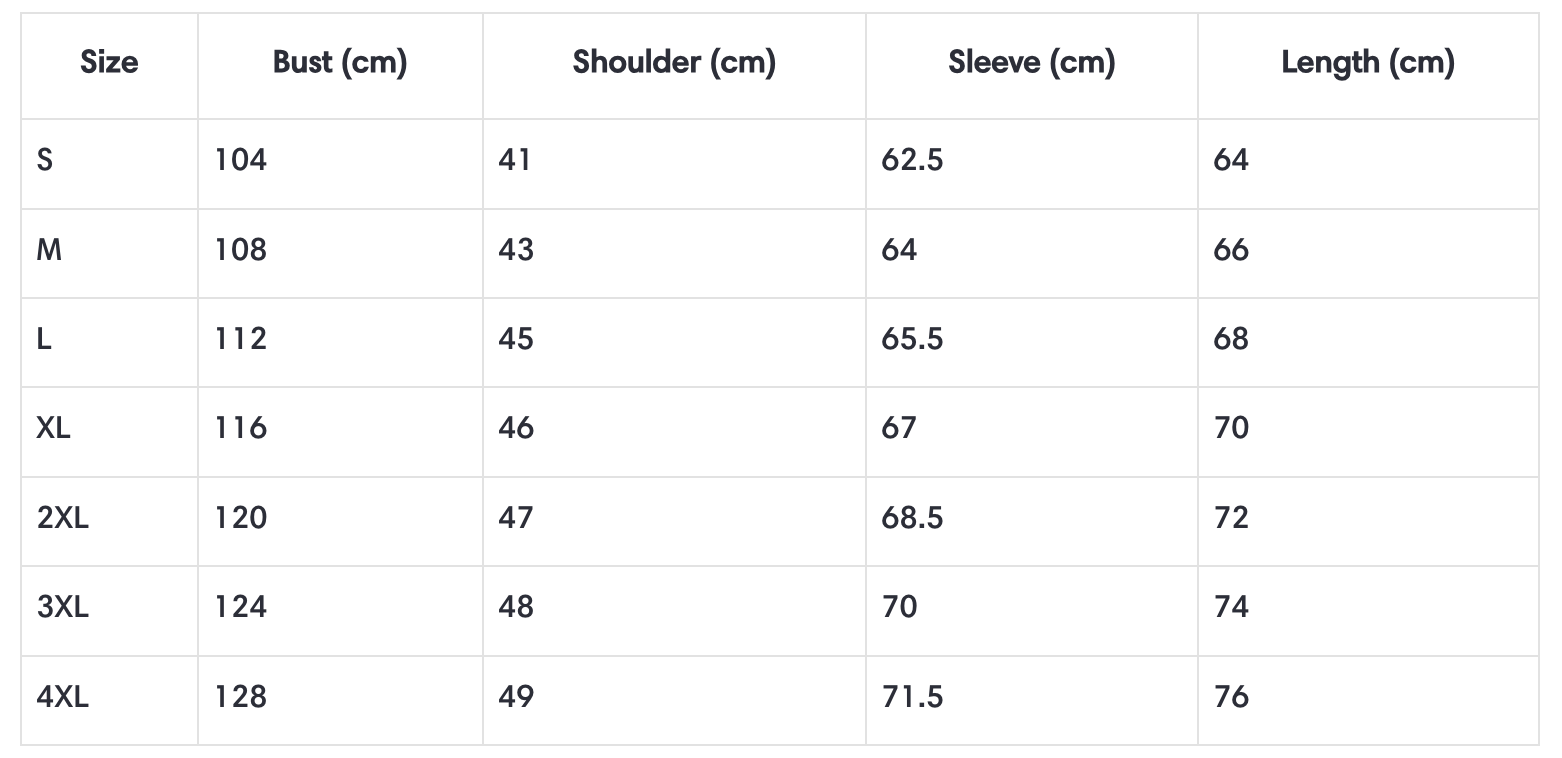Click shoulder value 43 in M row
The height and width of the screenshot is (758, 1562).
[x=516, y=249]
